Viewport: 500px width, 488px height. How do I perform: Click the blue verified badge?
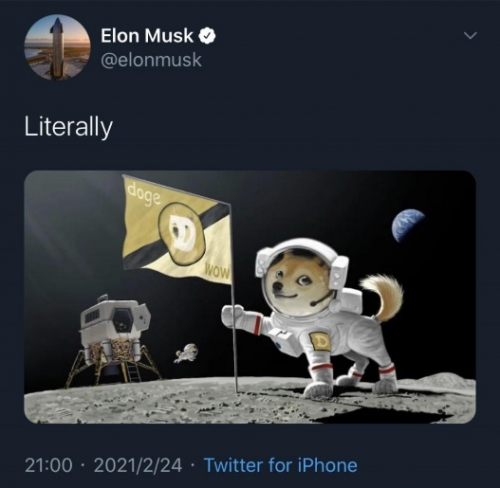click(x=207, y=36)
